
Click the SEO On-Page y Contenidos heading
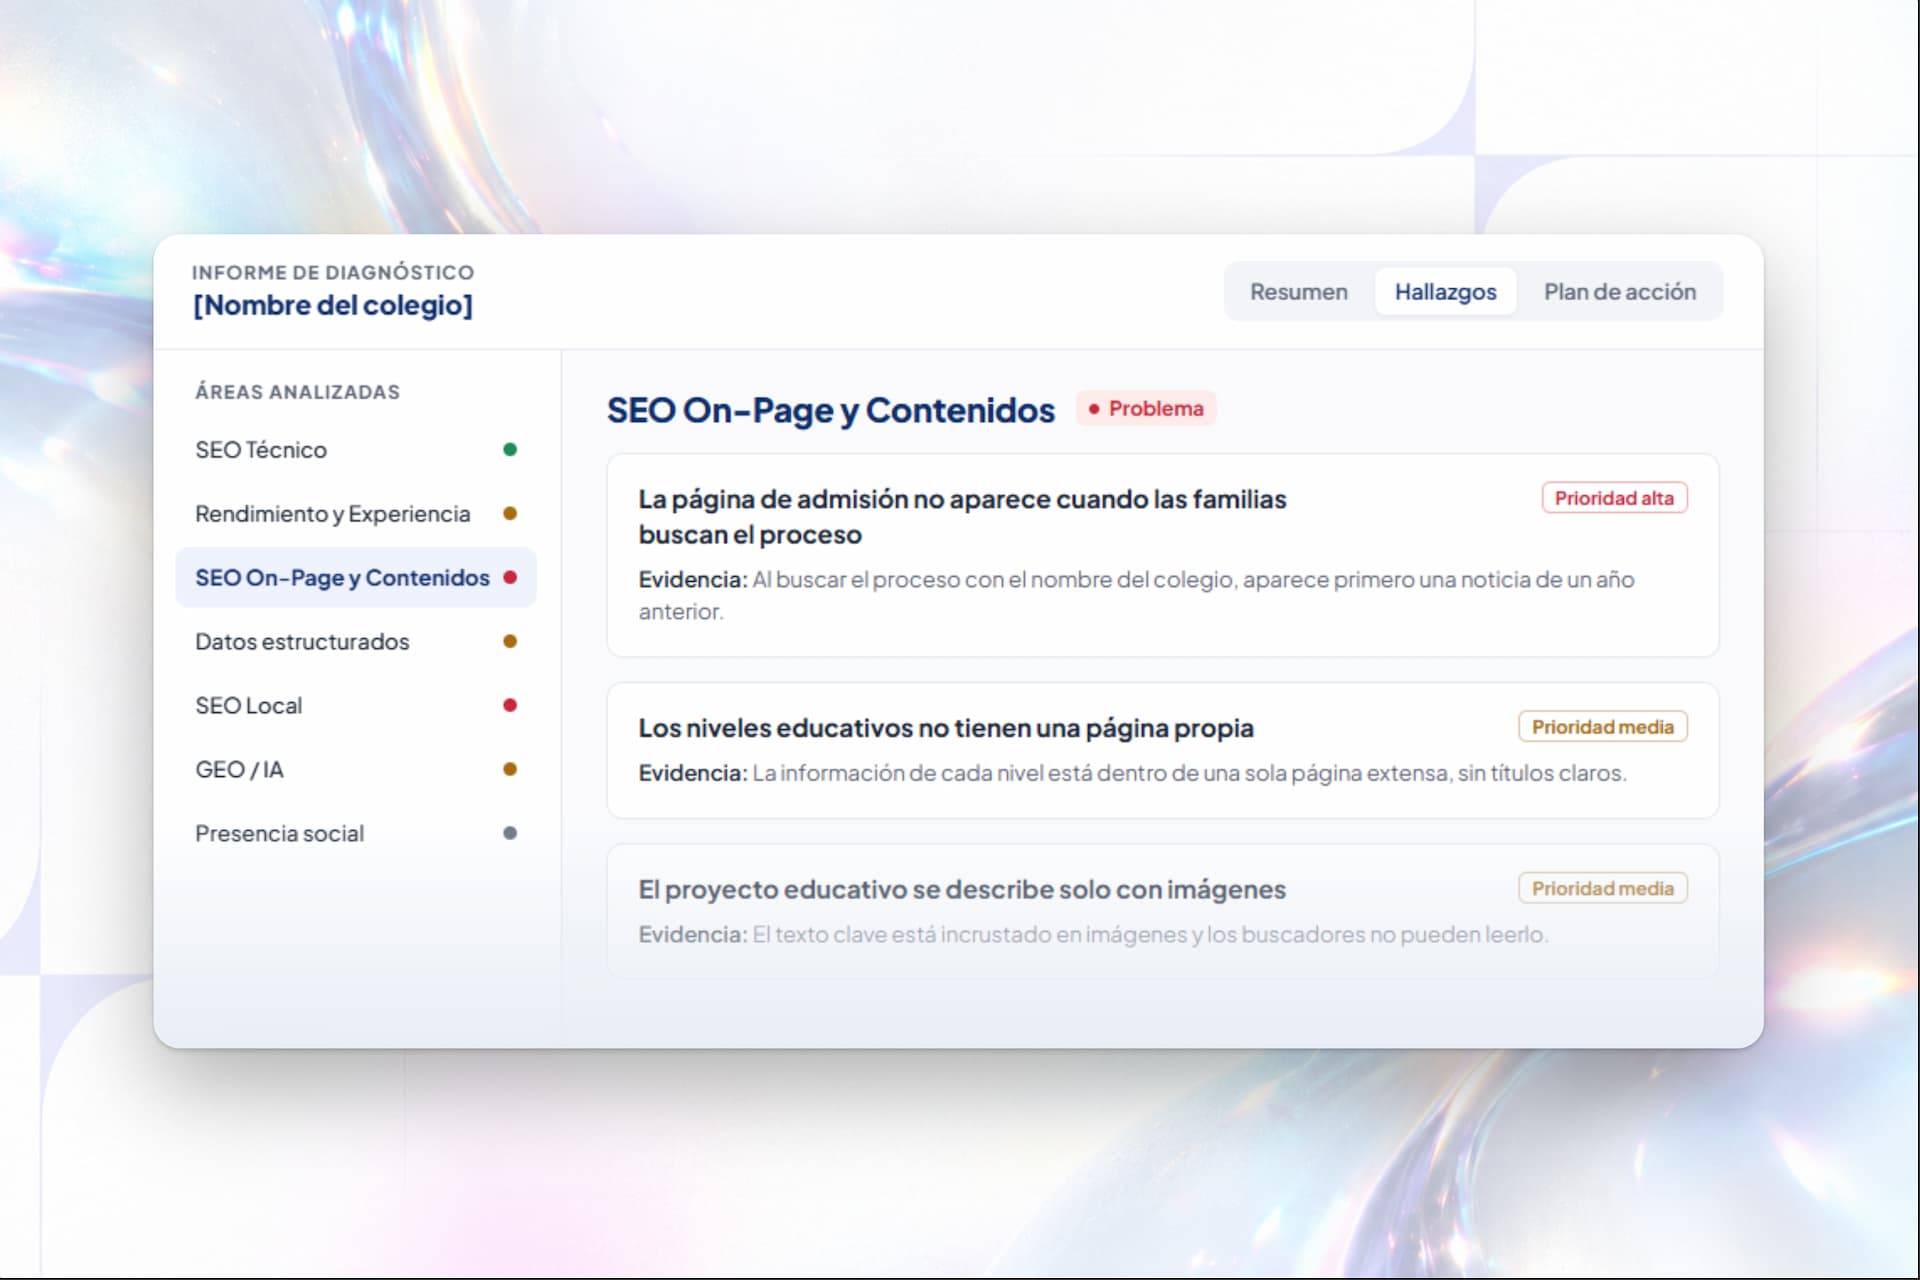(831, 411)
